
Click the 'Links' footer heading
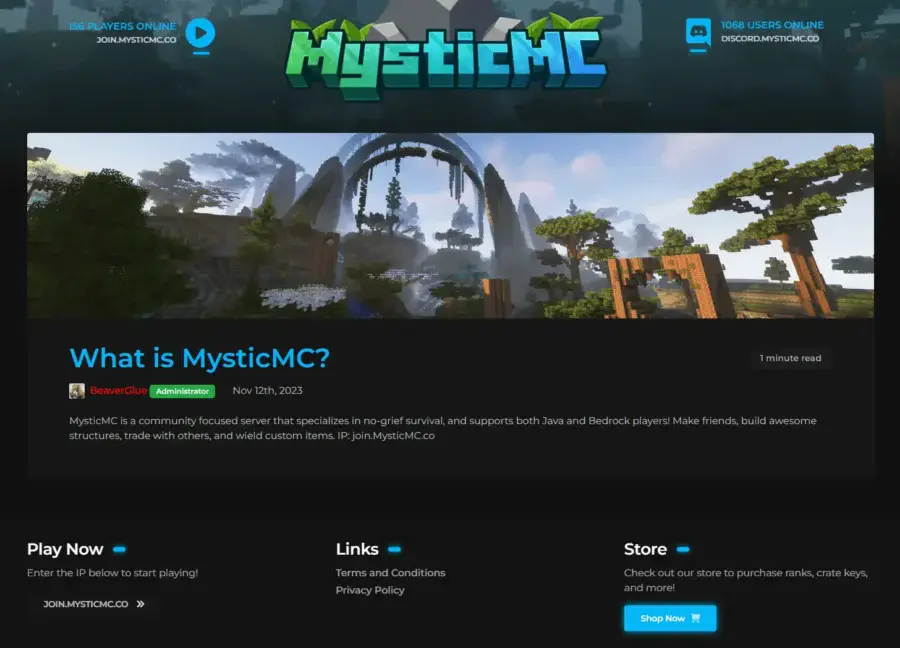pos(357,549)
